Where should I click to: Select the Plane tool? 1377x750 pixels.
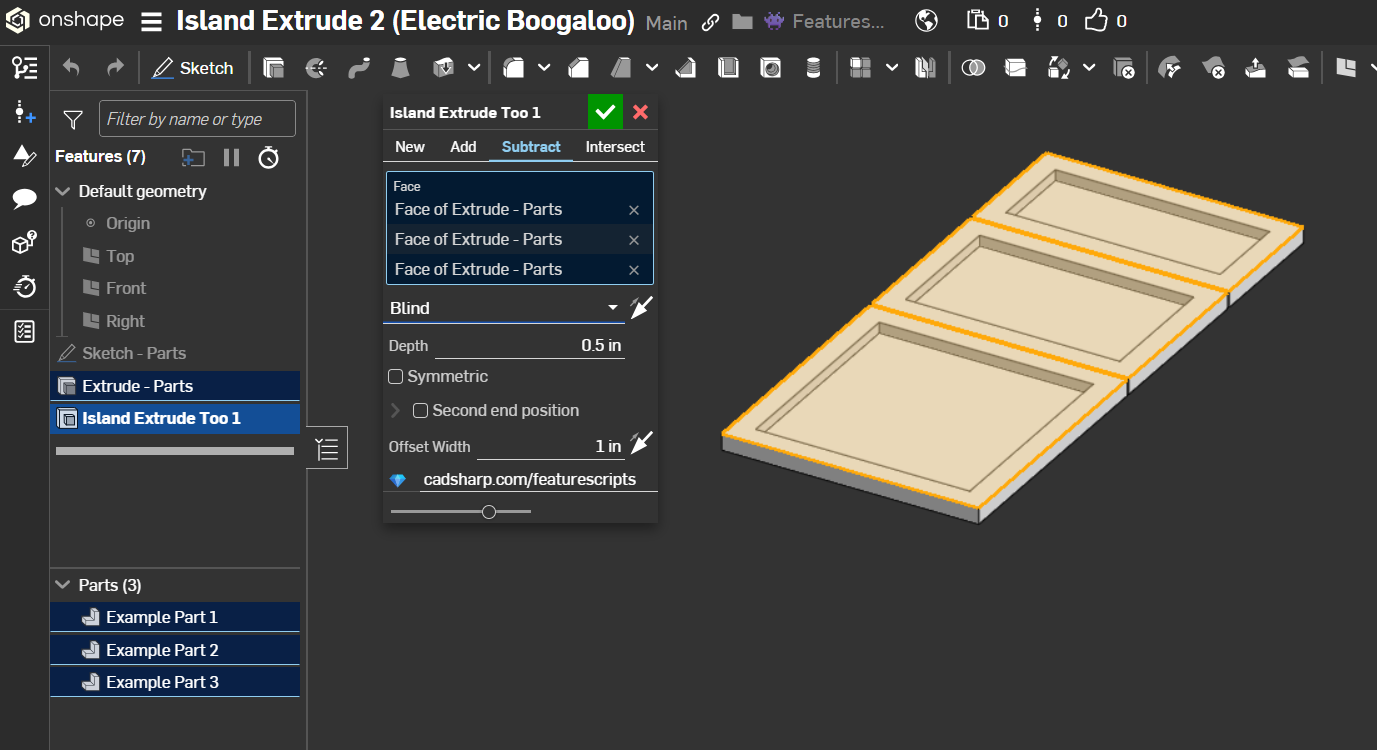click(x=1346, y=68)
